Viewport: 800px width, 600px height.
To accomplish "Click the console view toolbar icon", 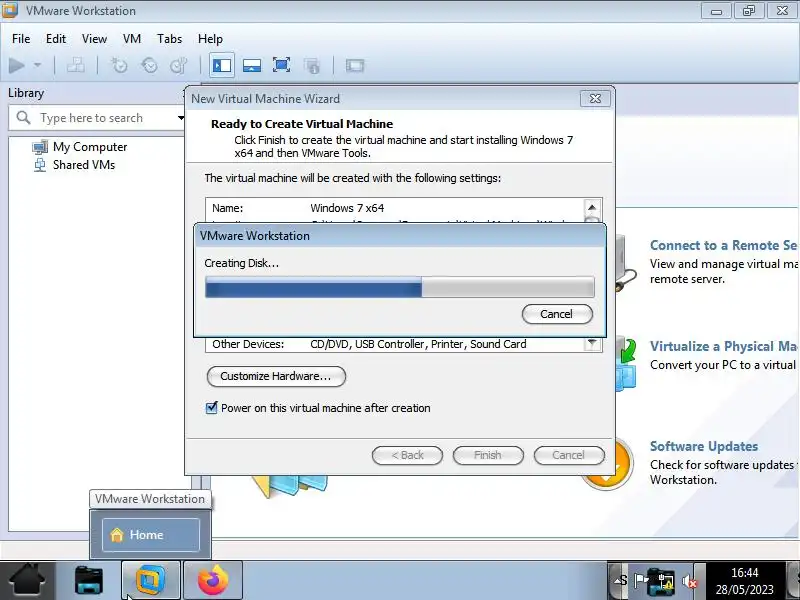I will click(355, 65).
